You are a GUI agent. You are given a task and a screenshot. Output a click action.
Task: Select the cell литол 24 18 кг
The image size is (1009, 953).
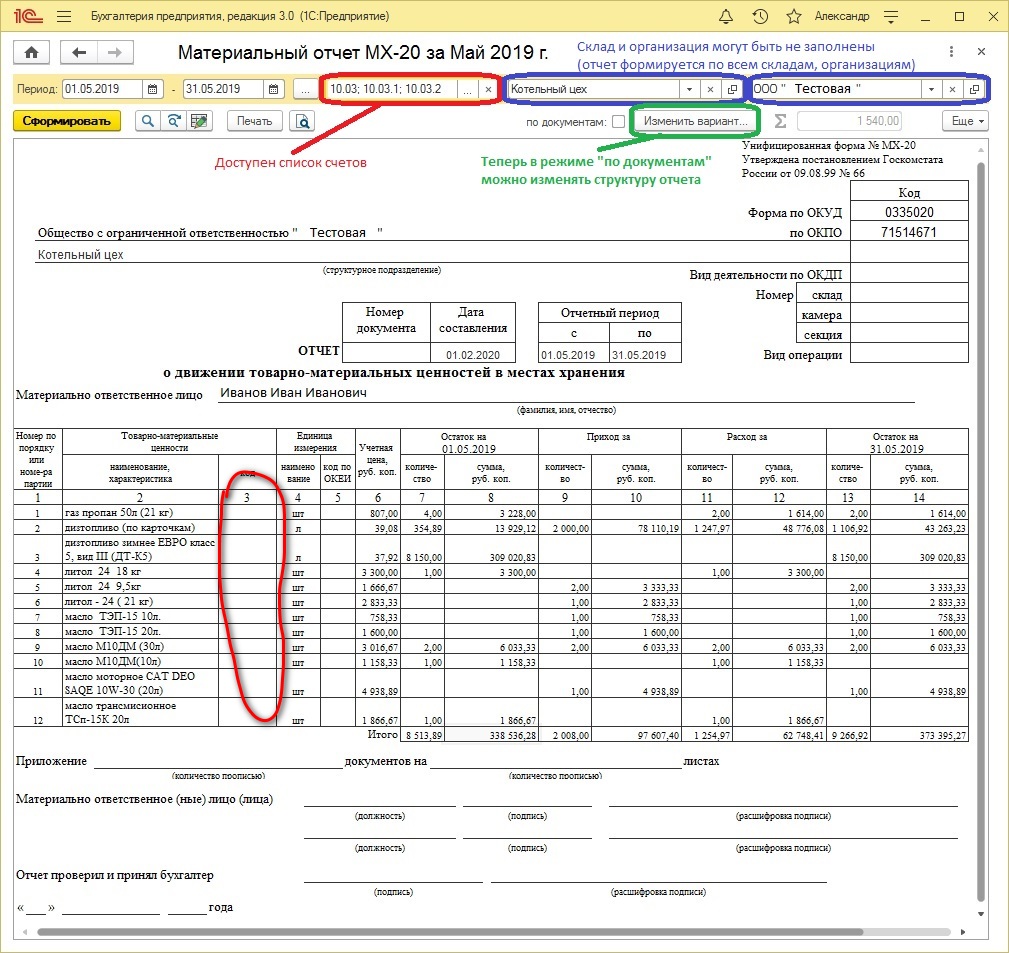click(140, 571)
